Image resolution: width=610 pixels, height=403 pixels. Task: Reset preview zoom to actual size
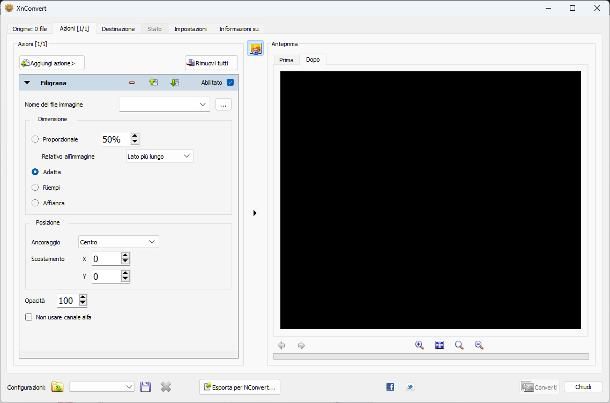click(x=459, y=345)
